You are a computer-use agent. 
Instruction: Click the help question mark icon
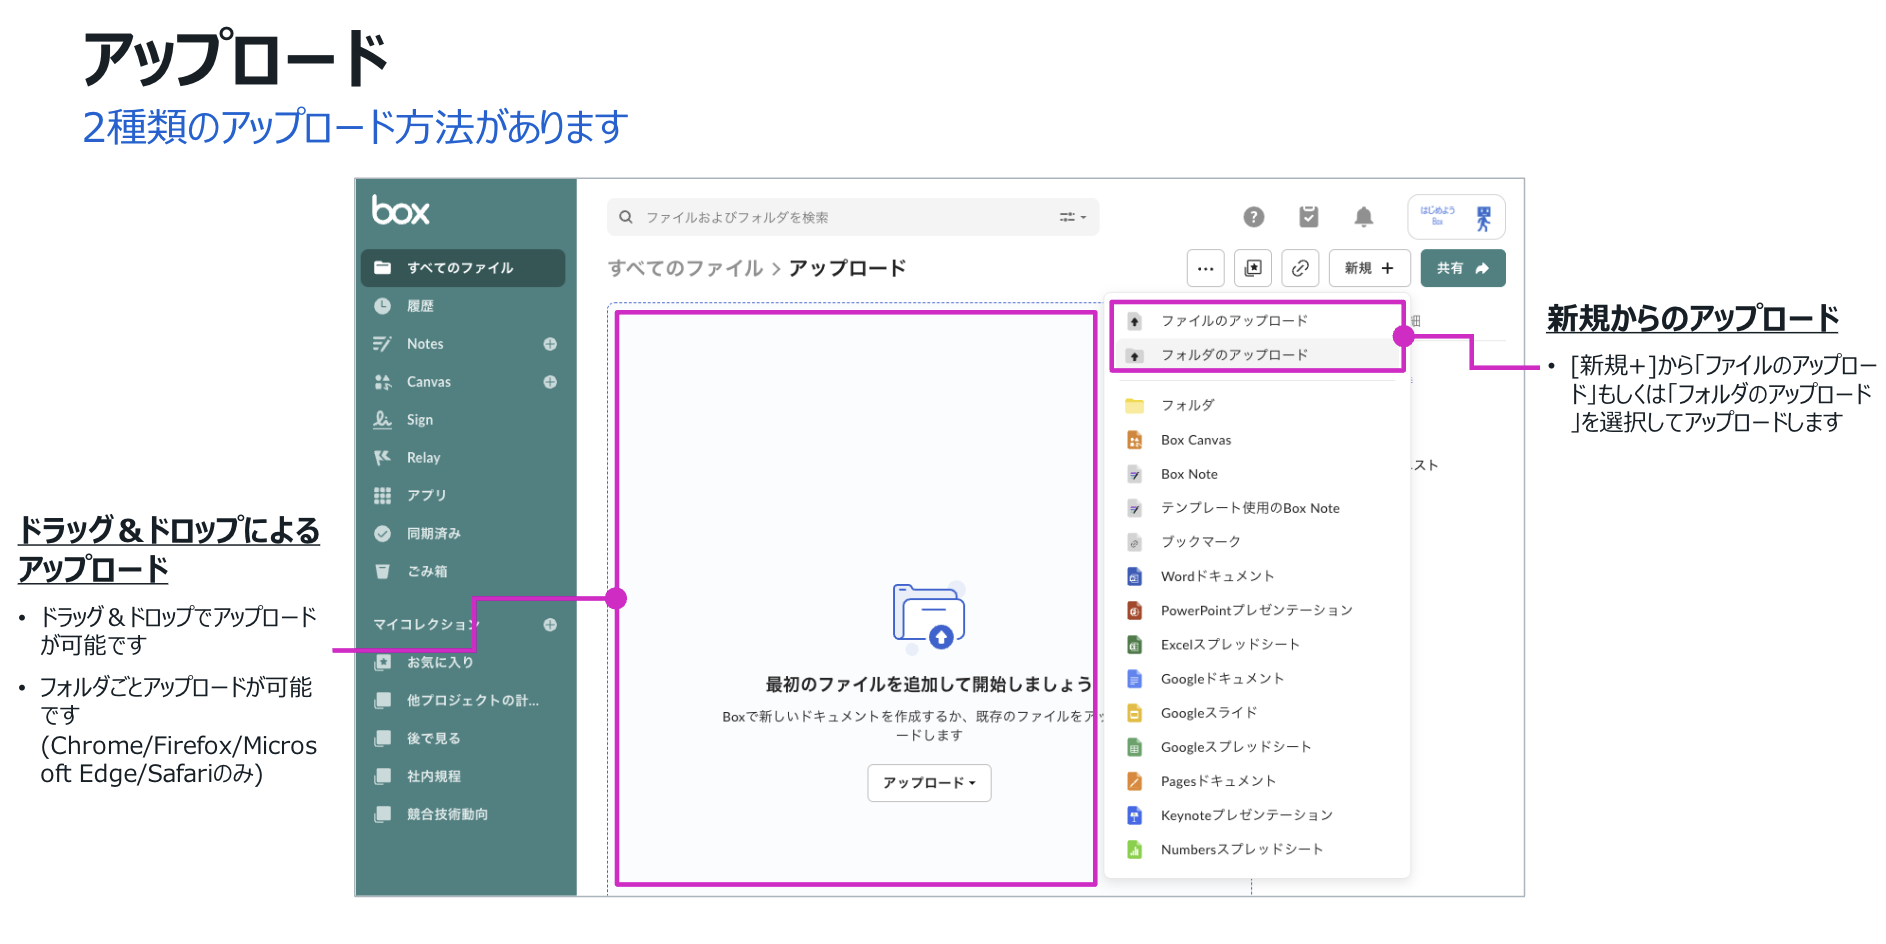coord(1253,217)
